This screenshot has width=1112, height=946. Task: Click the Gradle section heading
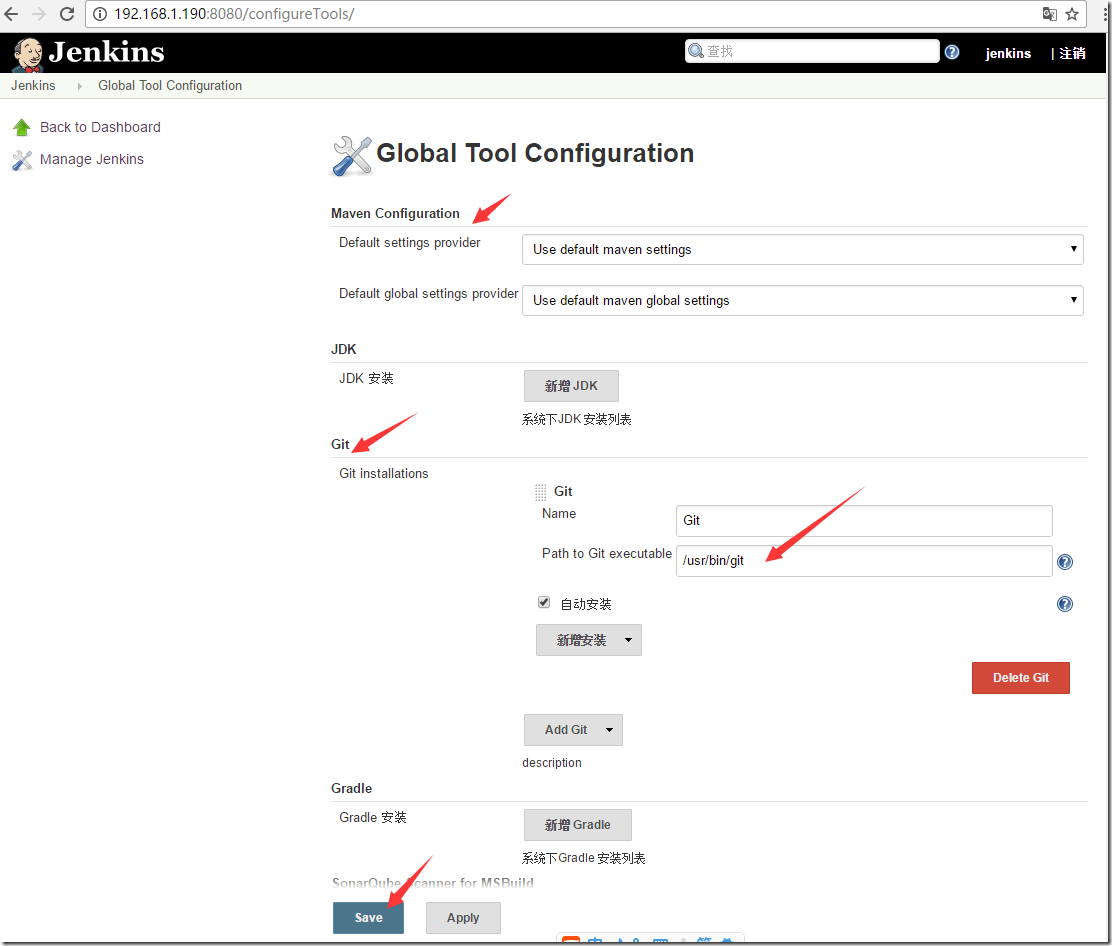coord(351,789)
